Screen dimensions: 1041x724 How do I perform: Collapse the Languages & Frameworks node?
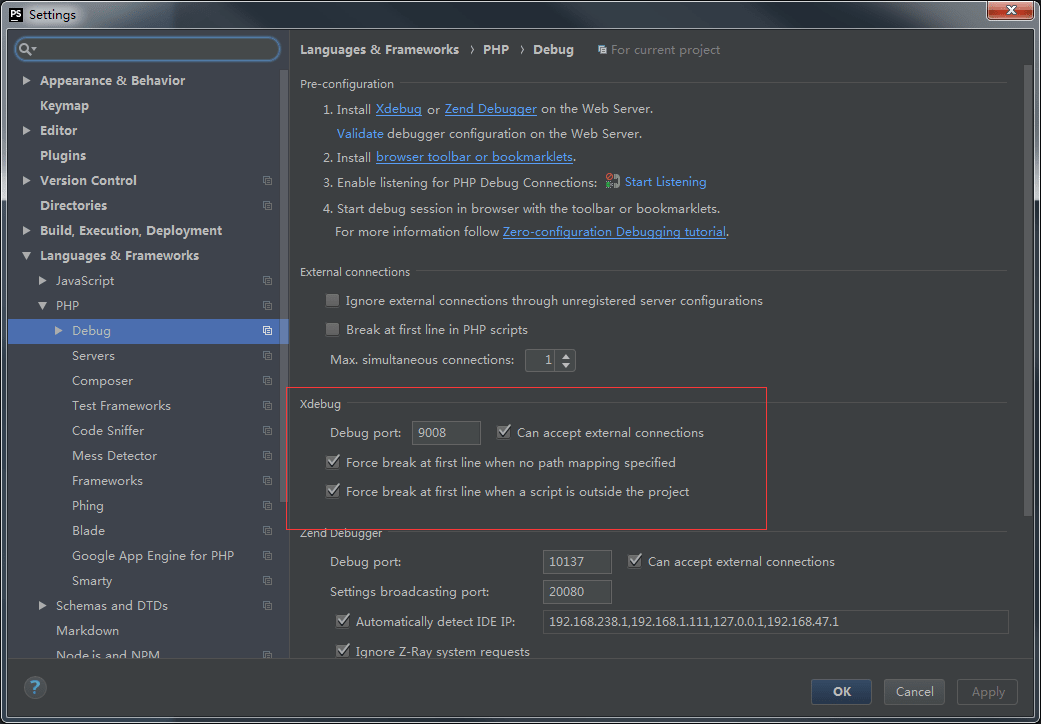coord(27,255)
